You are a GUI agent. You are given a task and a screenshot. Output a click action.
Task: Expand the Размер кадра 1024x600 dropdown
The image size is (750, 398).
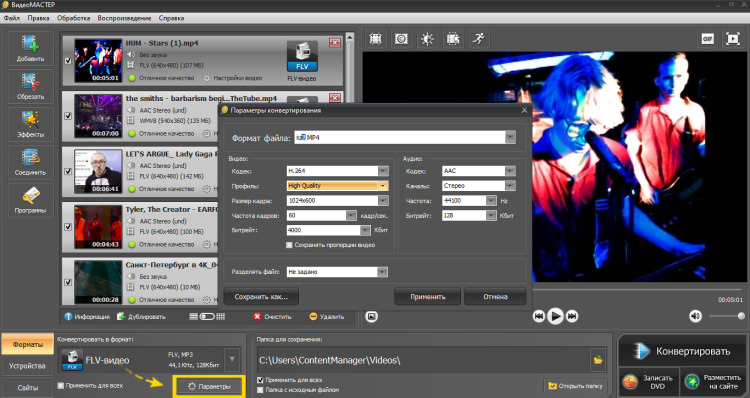pyautogui.click(x=383, y=200)
